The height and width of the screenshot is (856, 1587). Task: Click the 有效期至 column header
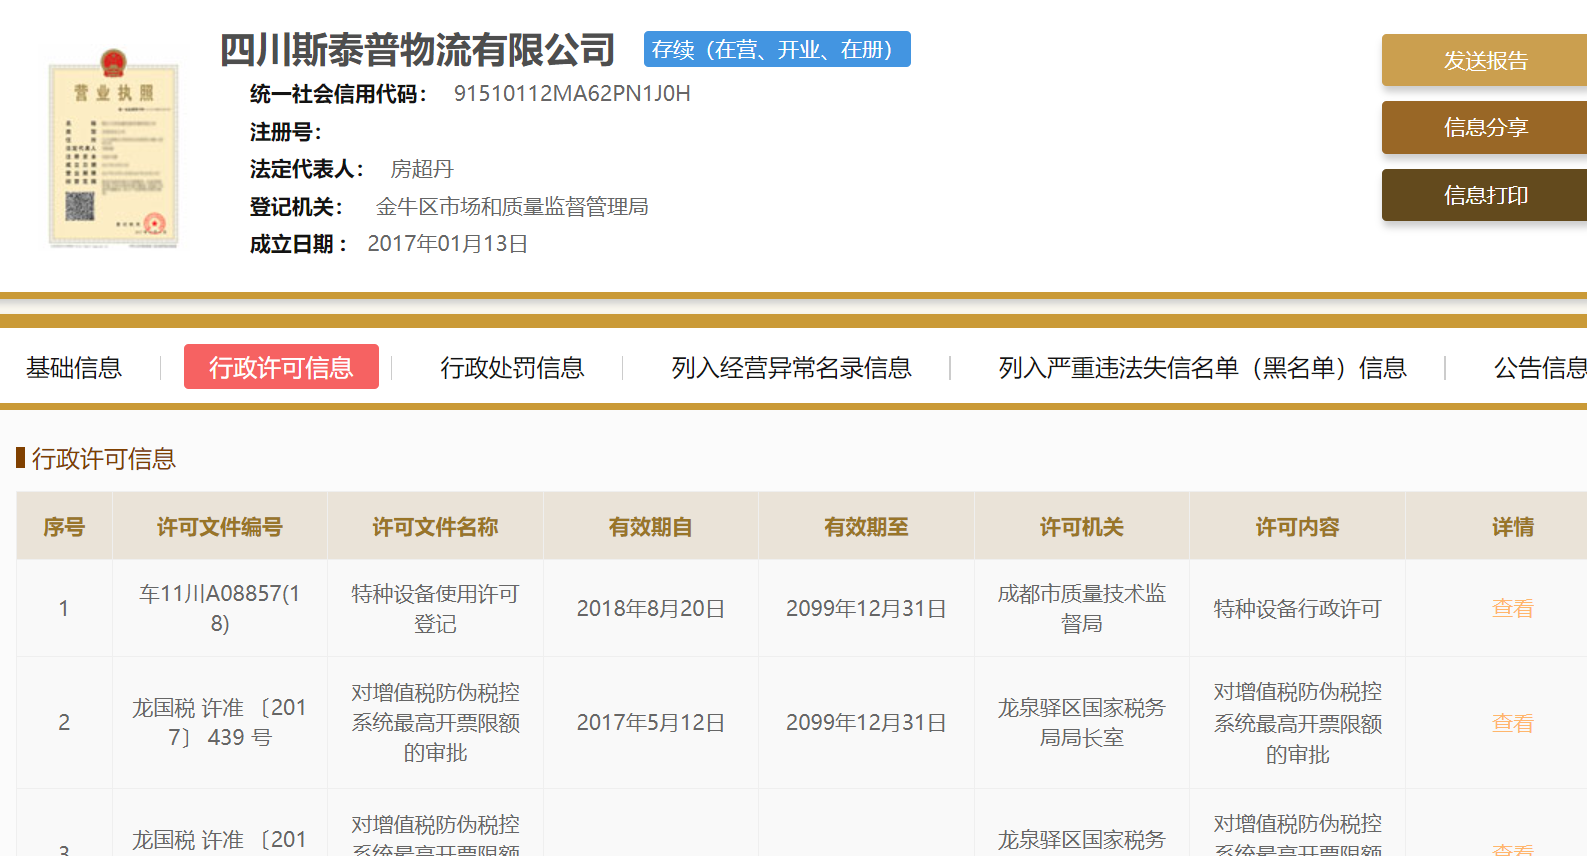(866, 527)
